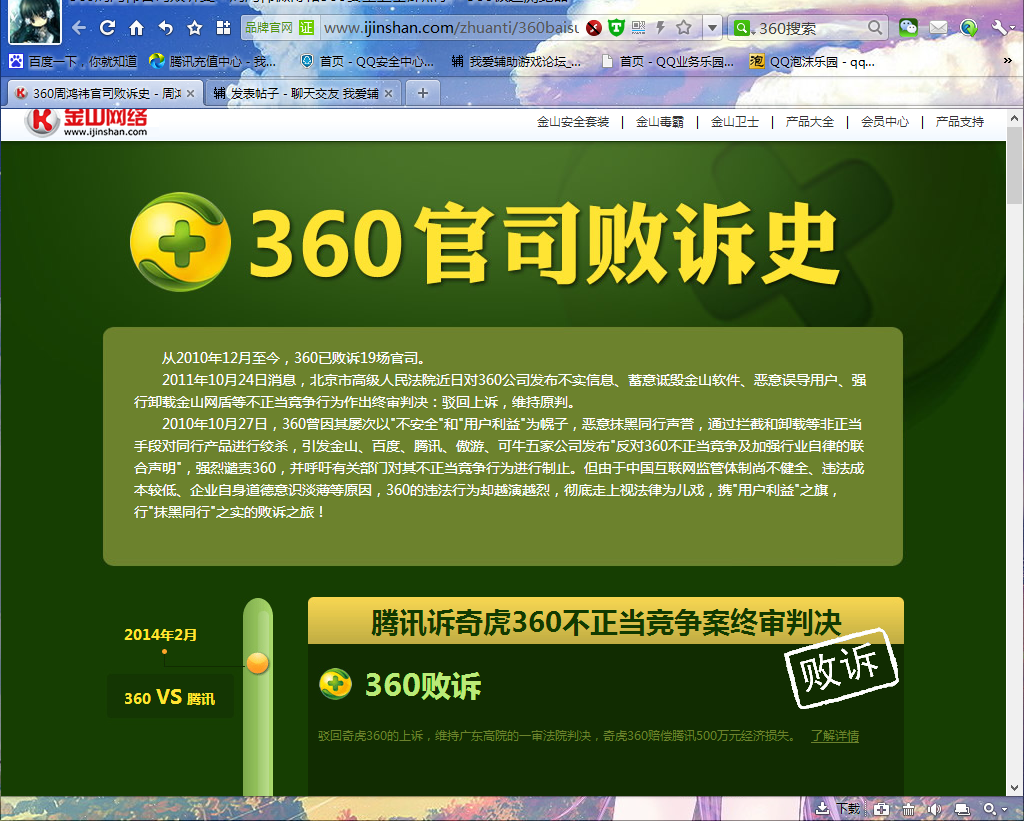Open bookmark 首页 - QQ业务乐园
The image size is (1024, 821).
pyautogui.click(x=667, y=61)
